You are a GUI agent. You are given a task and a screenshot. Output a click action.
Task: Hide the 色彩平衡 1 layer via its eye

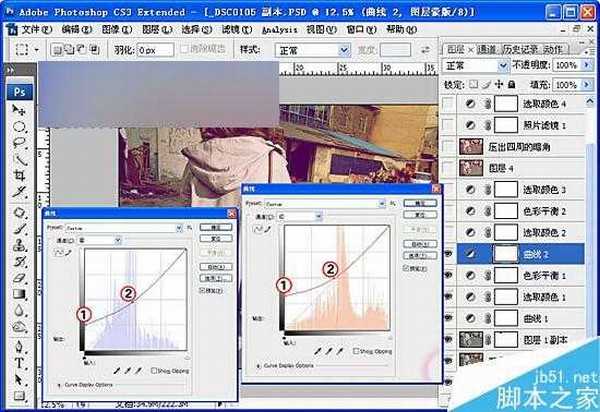pos(448,275)
